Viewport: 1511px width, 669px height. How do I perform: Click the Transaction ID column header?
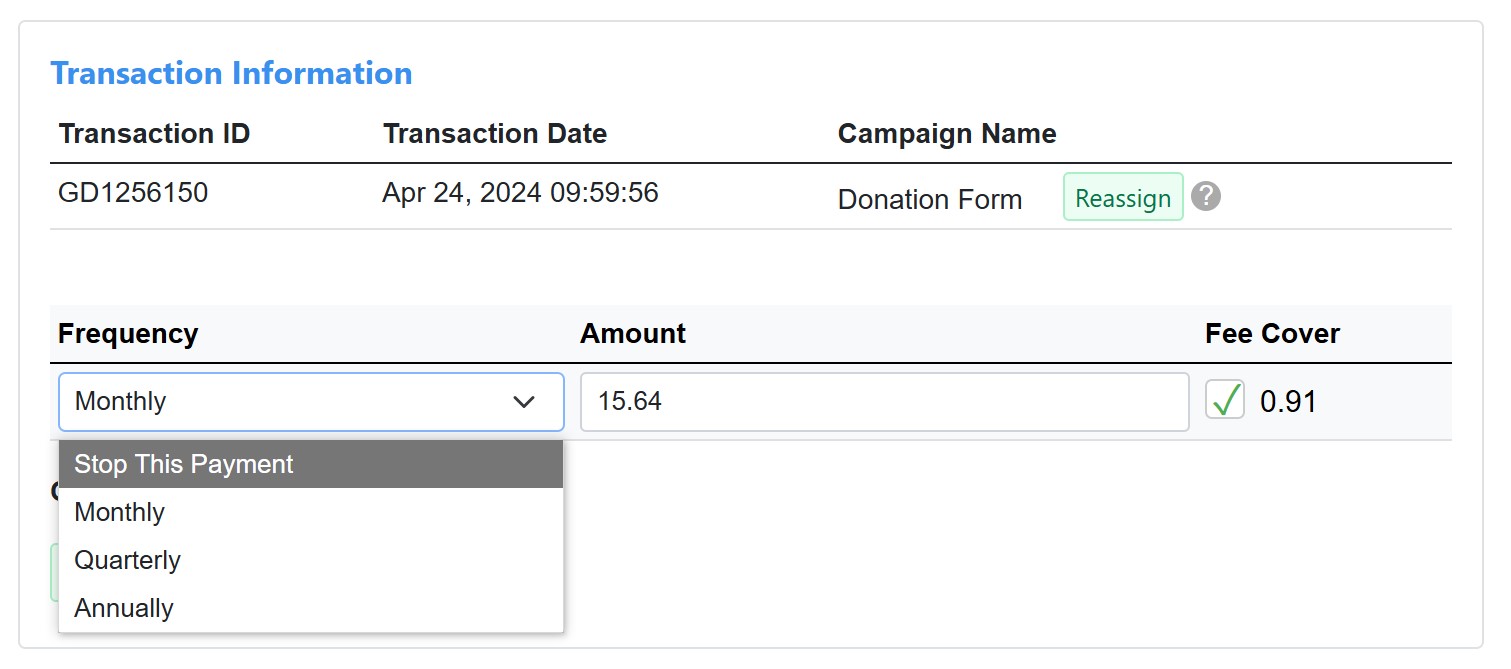(x=154, y=134)
